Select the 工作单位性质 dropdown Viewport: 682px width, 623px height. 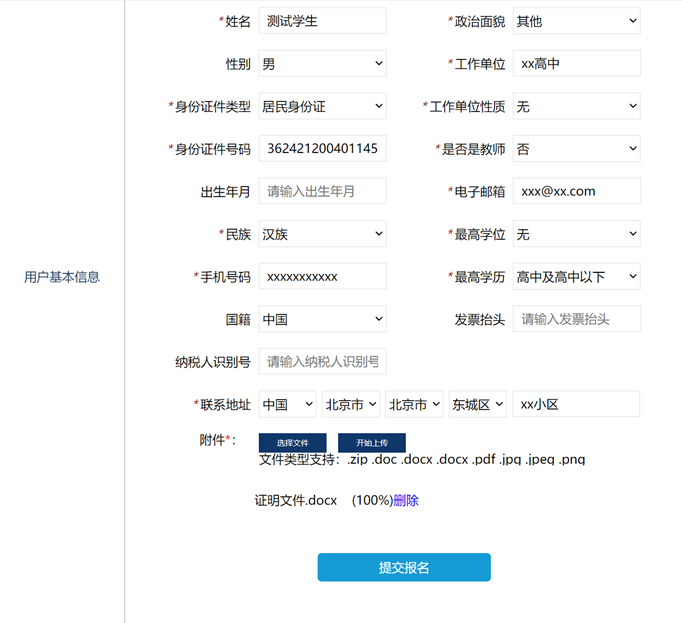[x=576, y=106]
